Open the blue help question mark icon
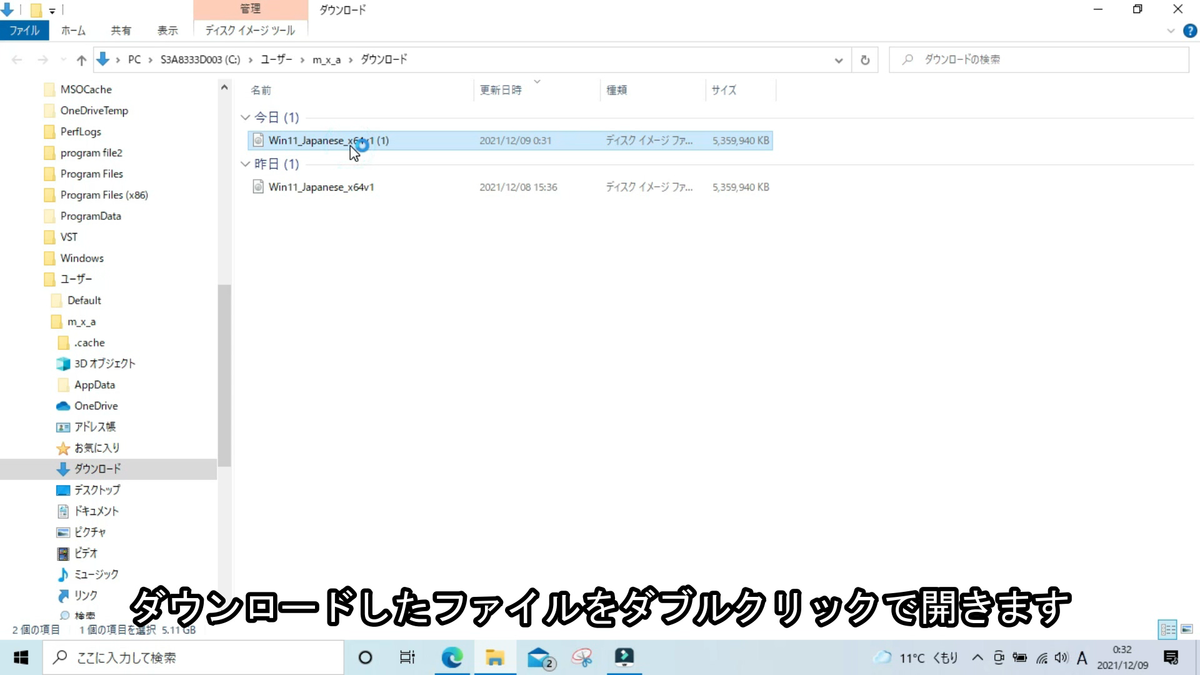 (x=1190, y=31)
